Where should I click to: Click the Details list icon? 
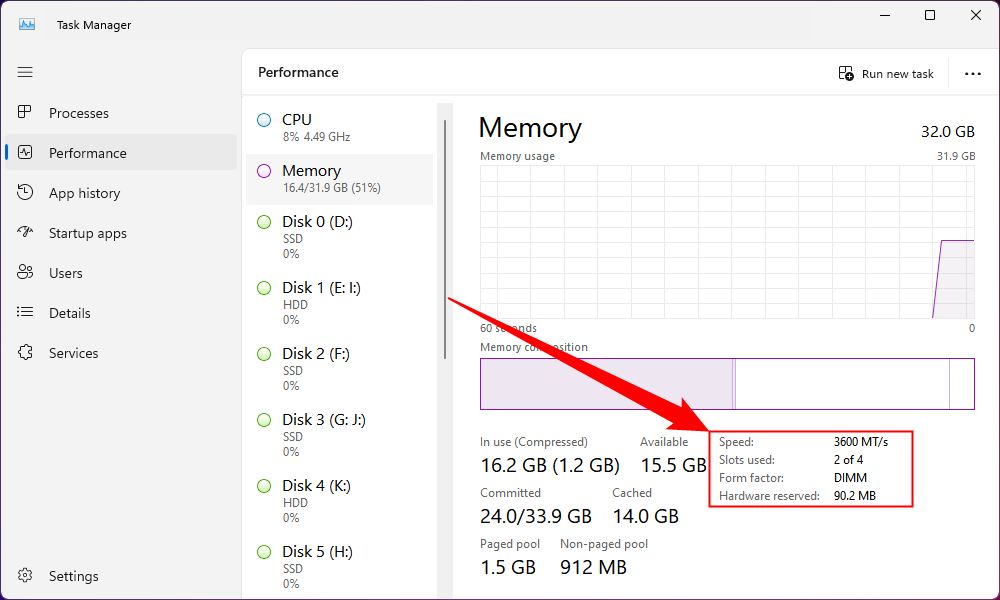(x=25, y=313)
